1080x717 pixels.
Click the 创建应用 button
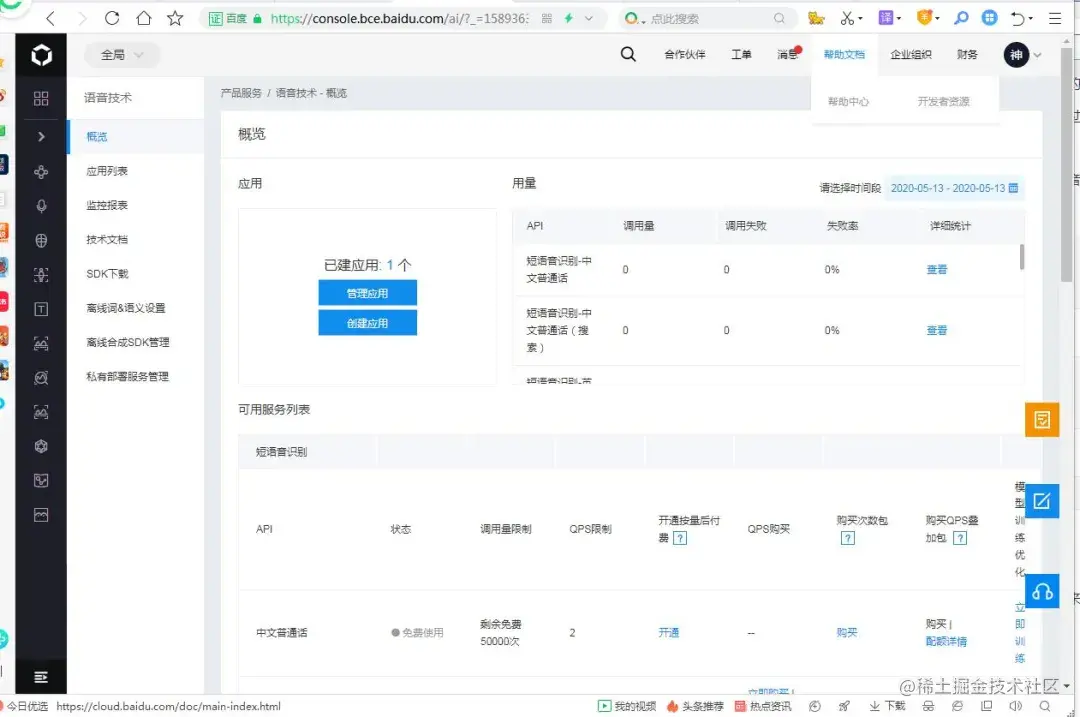[x=367, y=323]
